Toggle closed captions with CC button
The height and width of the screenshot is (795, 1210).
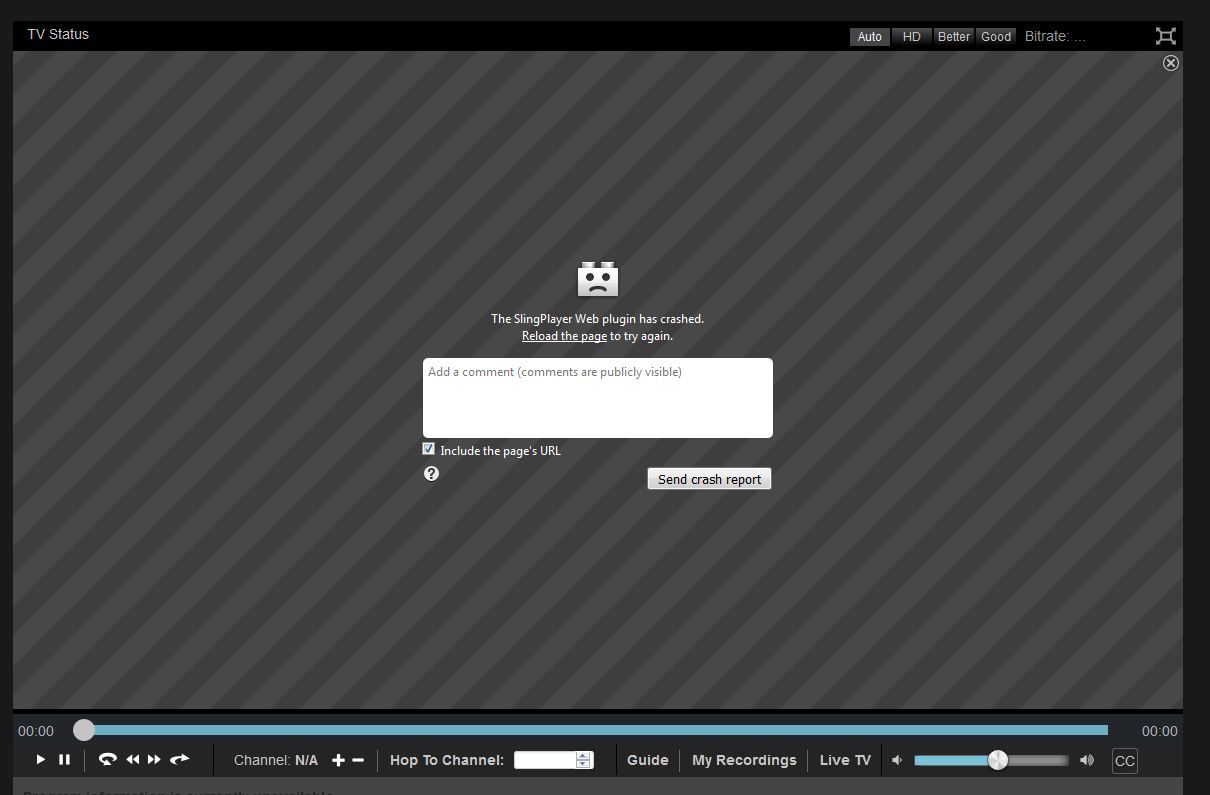point(1125,761)
